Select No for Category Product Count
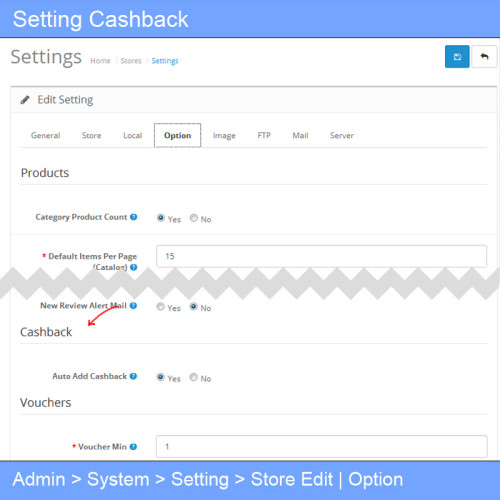500x500 pixels. (x=194, y=218)
